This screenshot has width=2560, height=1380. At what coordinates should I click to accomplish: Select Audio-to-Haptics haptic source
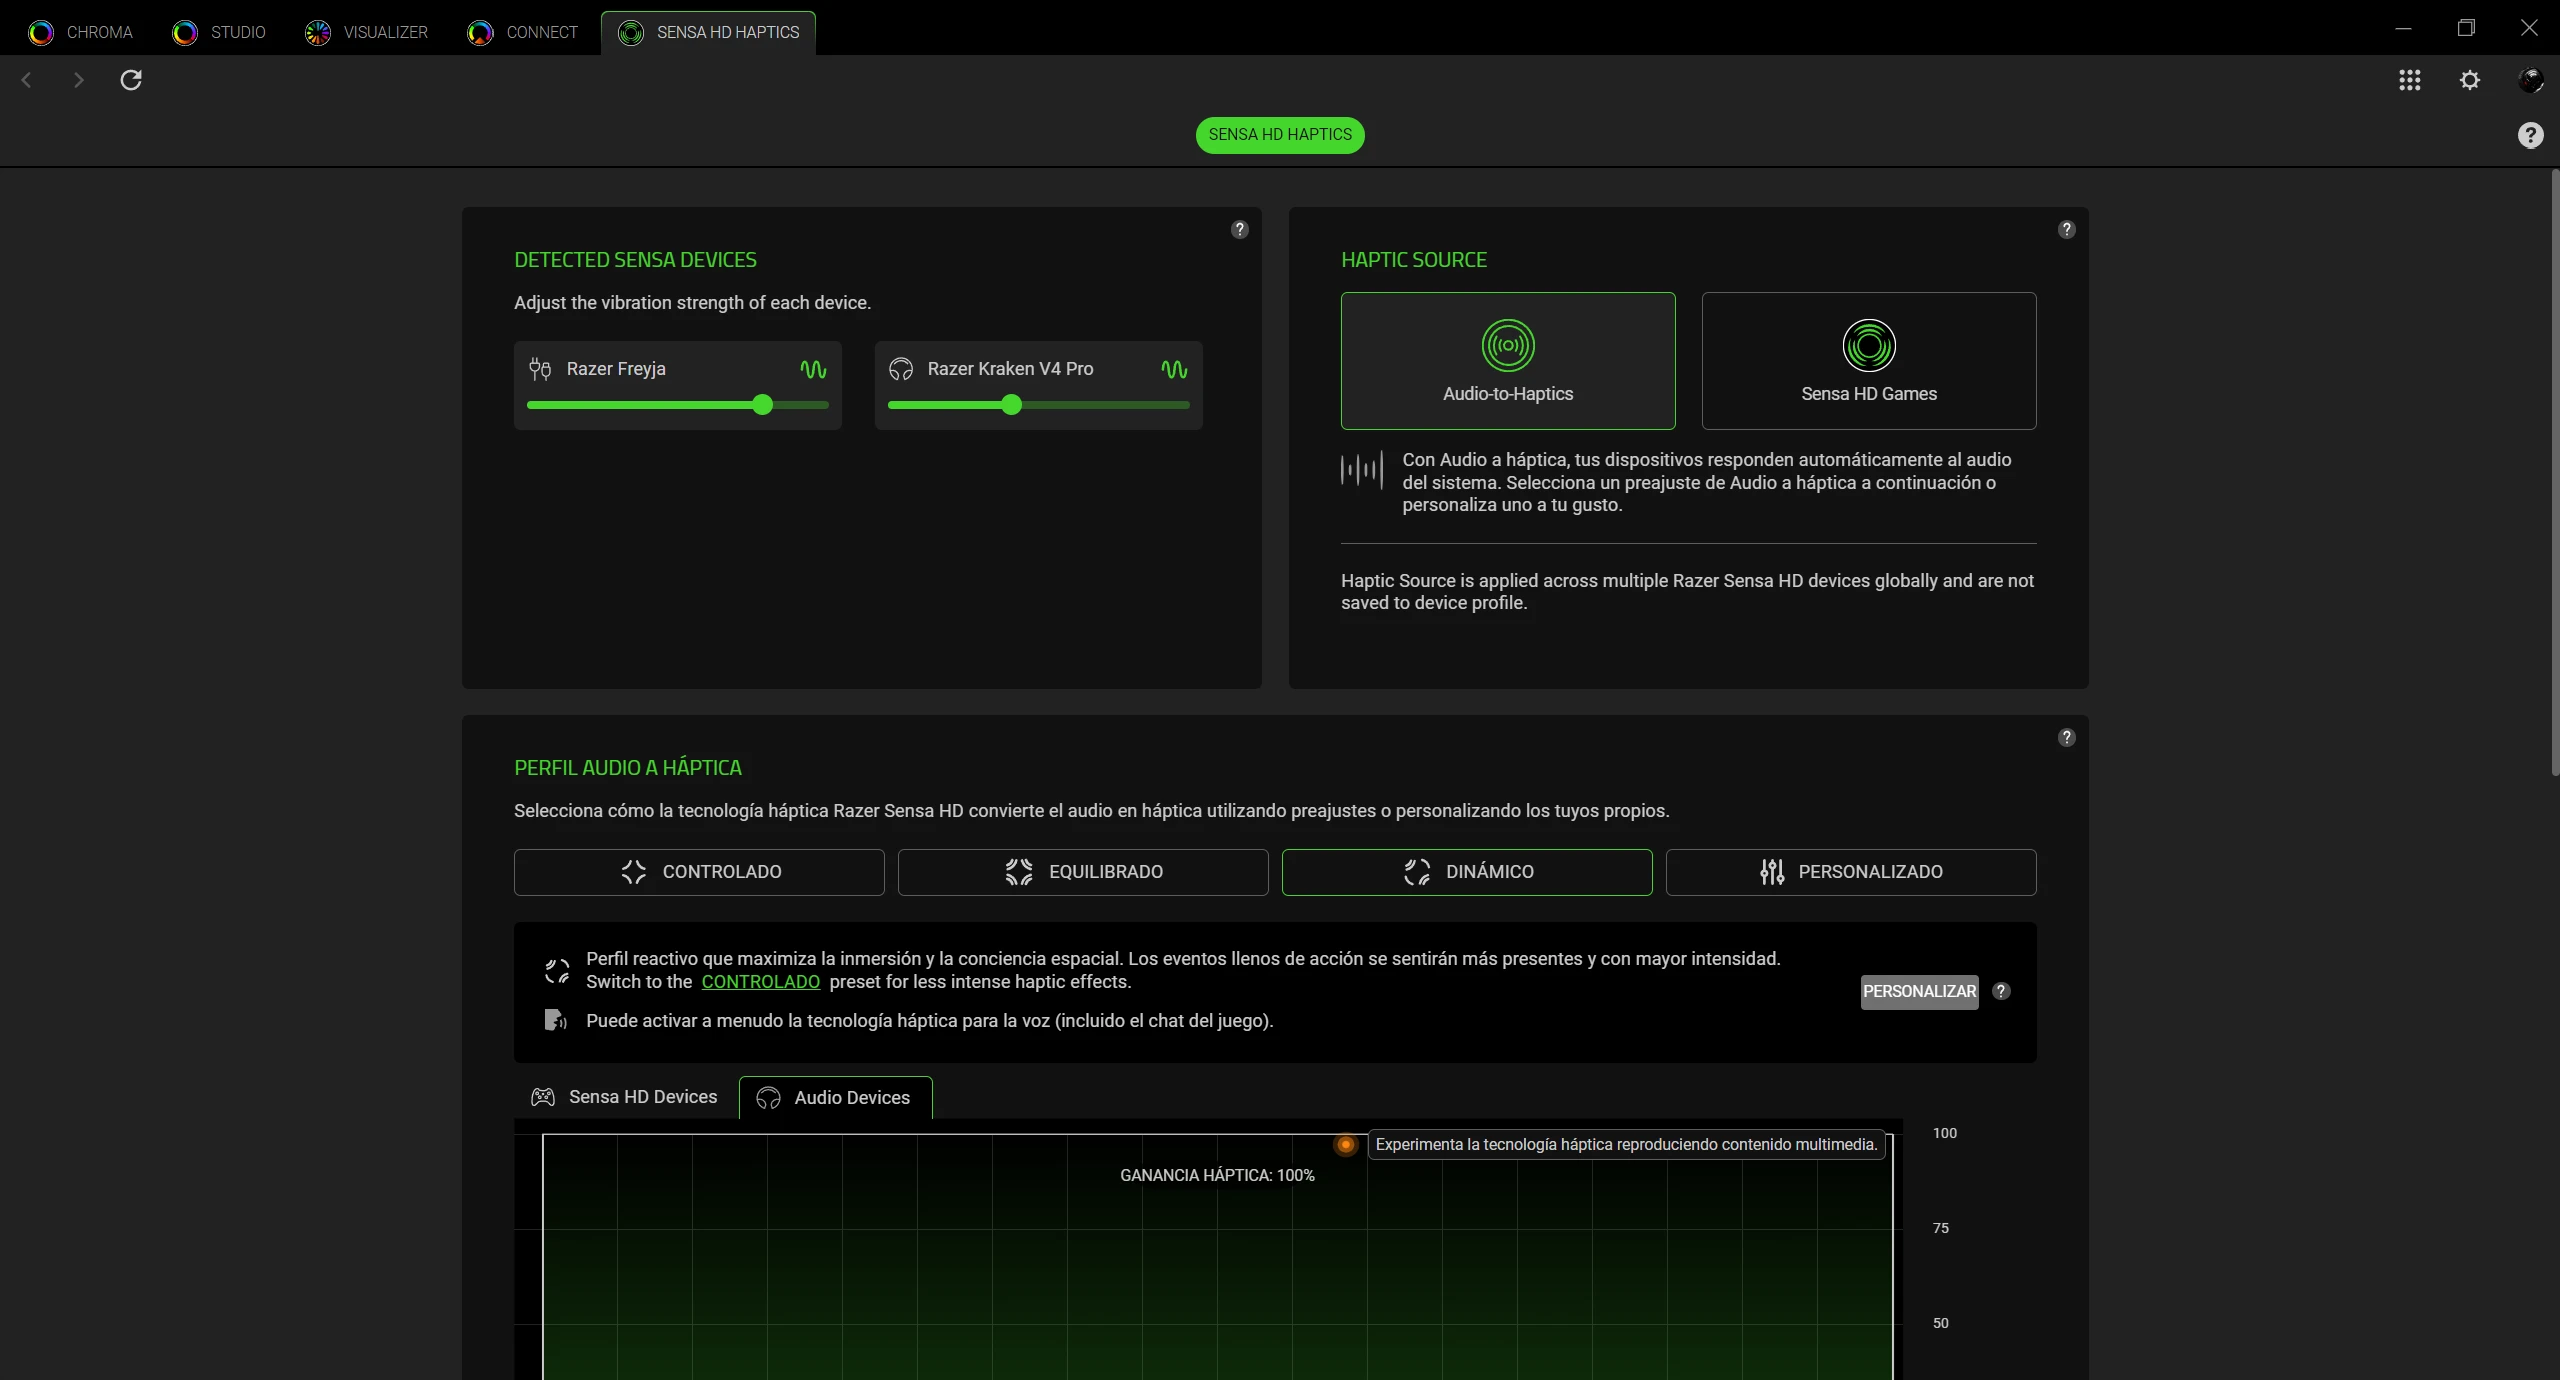pyautogui.click(x=1508, y=361)
